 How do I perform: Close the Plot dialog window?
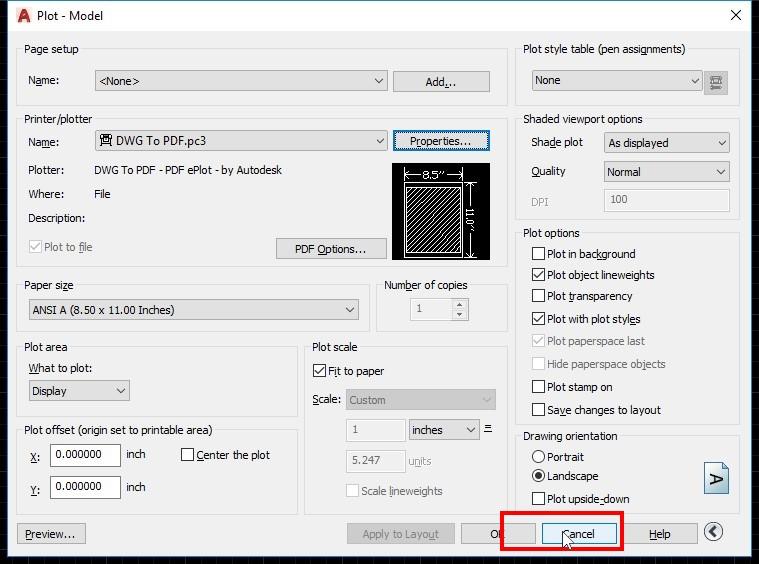coord(736,15)
